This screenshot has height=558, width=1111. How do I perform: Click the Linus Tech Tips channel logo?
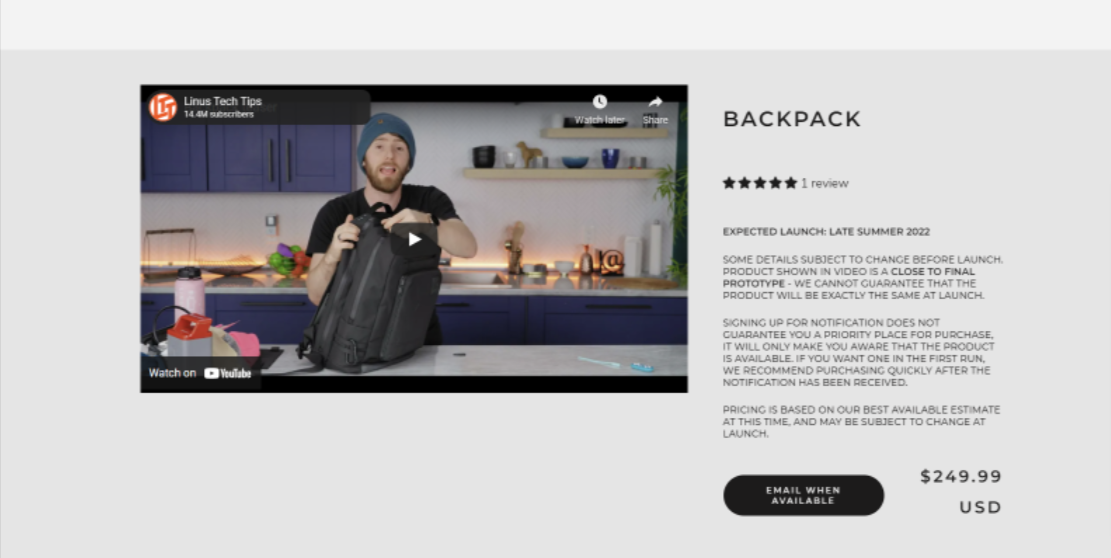pyautogui.click(x=162, y=107)
